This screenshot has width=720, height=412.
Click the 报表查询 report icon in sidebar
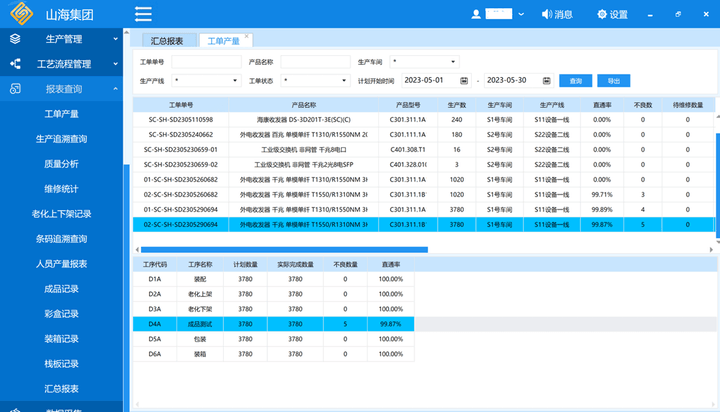pos(15,89)
